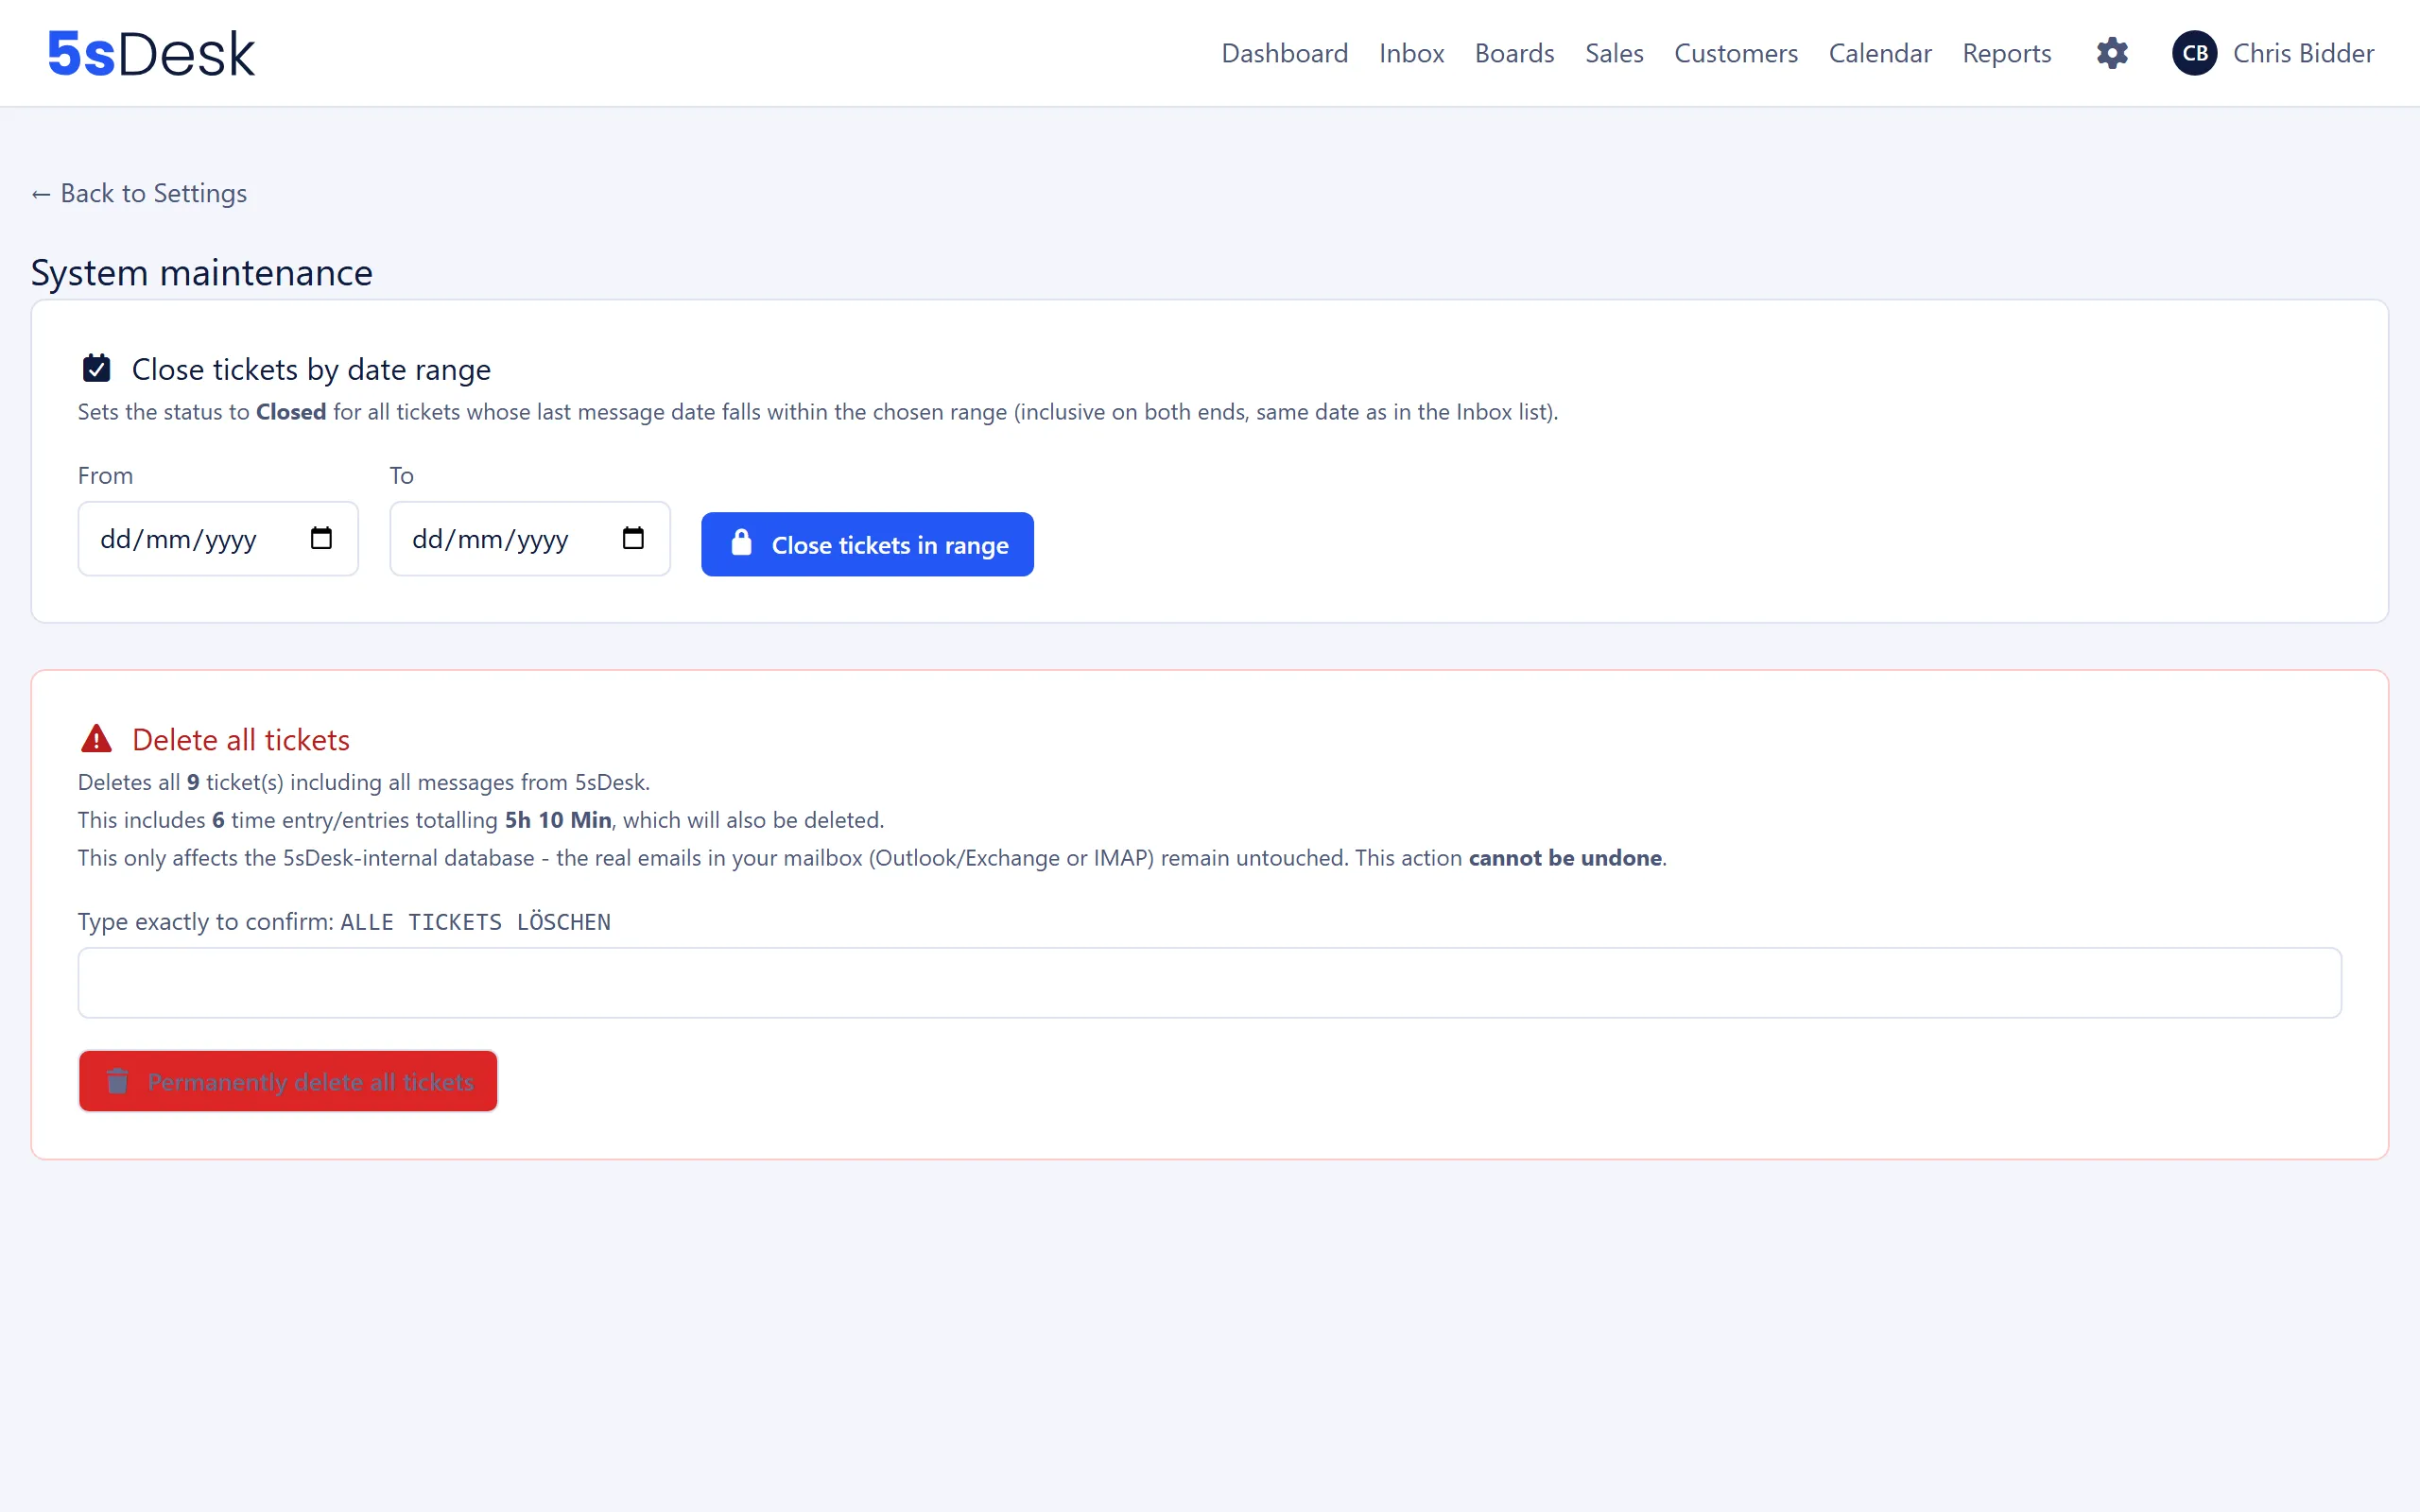This screenshot has width=2420, height=1512.
Task: Click the CB user avatar
Action: coord(2195,53)
